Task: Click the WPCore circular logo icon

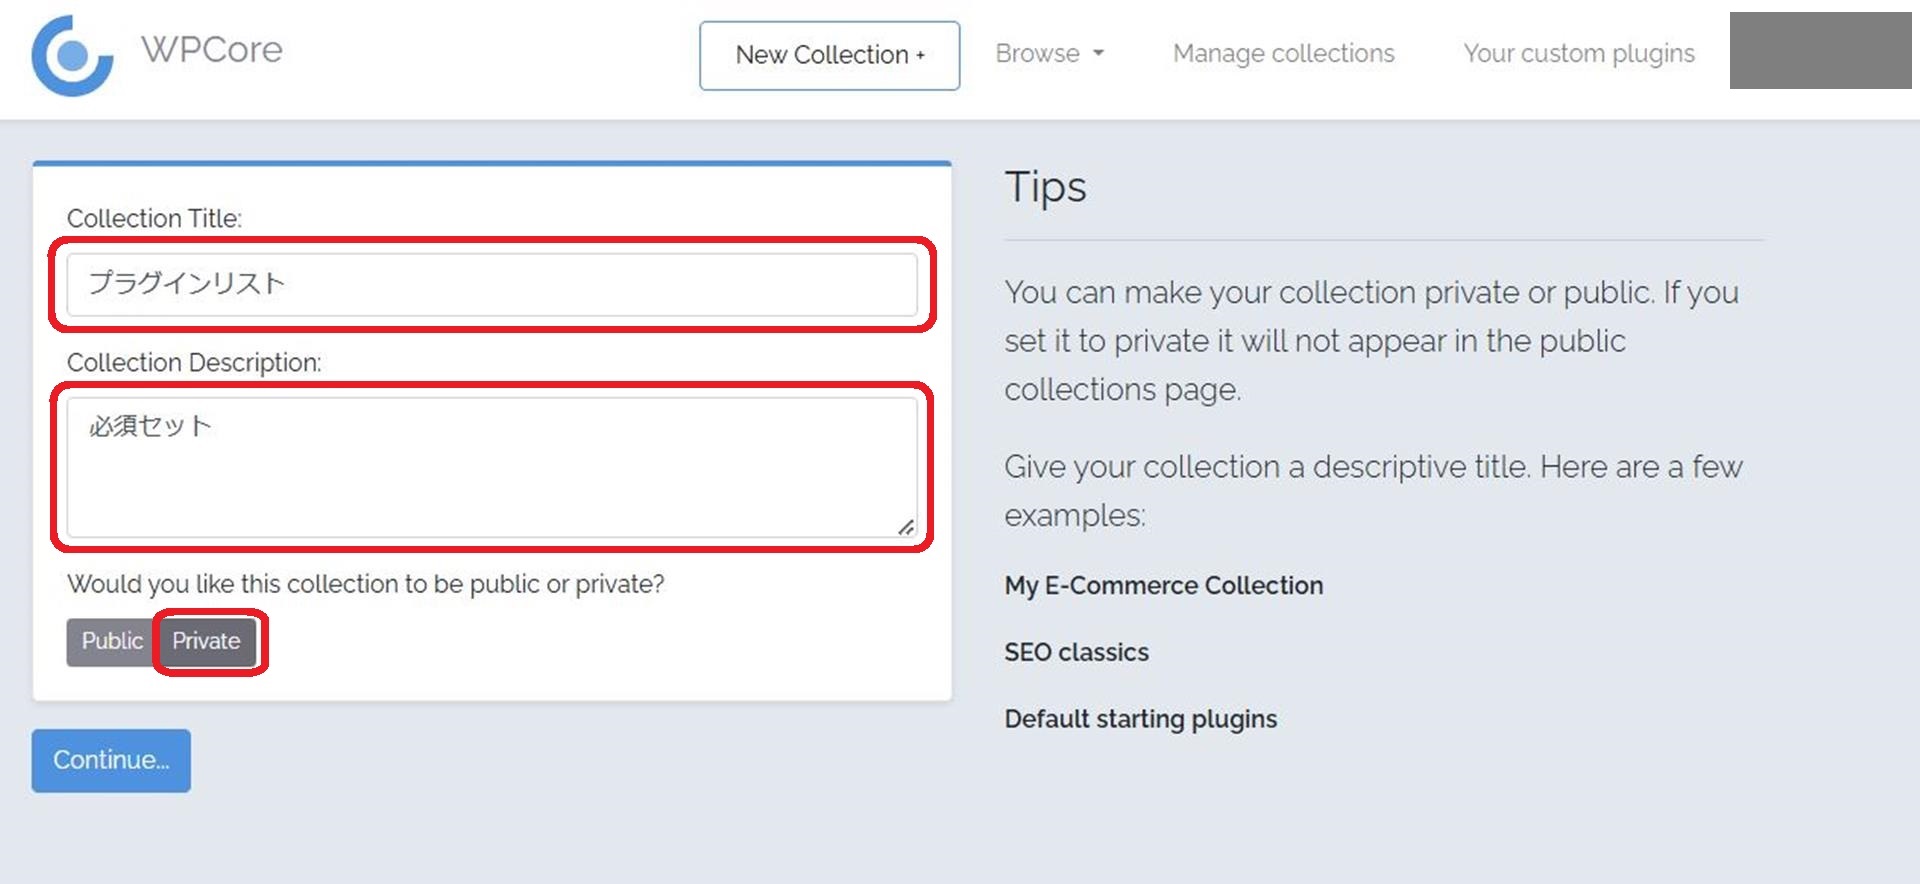Action: 72,56
